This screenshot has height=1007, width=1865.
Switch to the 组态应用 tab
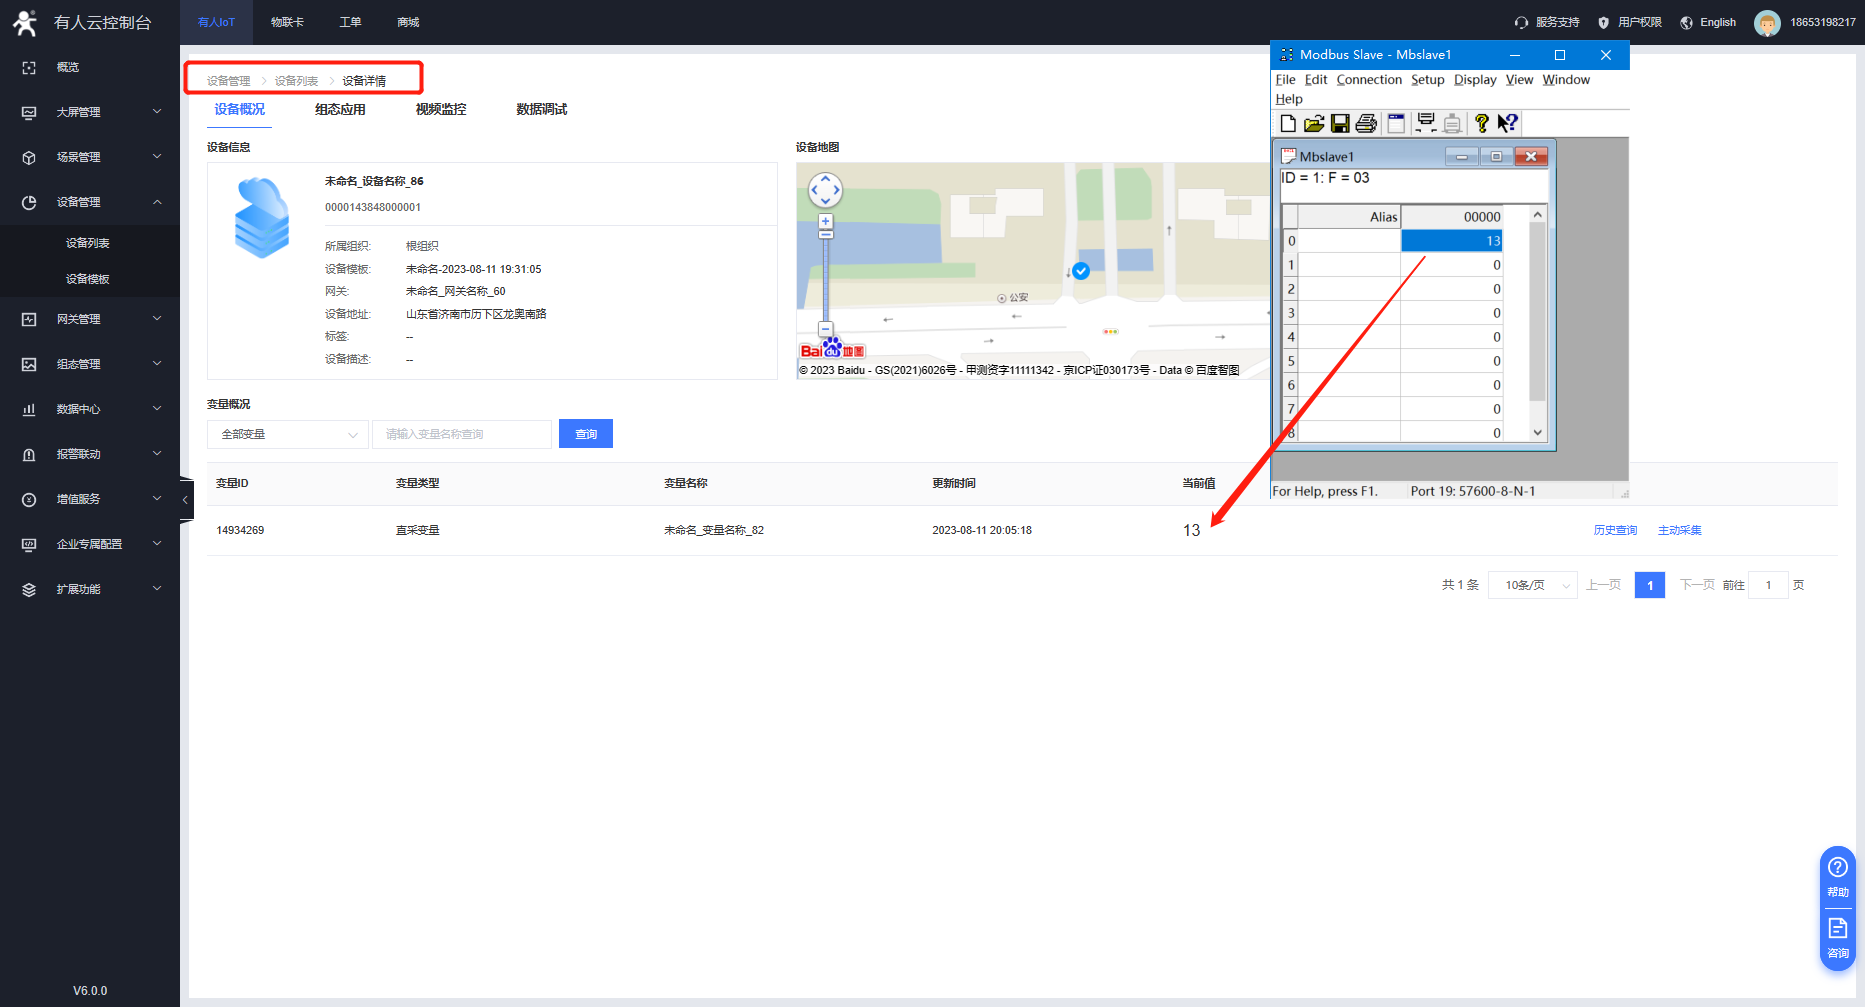(x=340, y=109)
